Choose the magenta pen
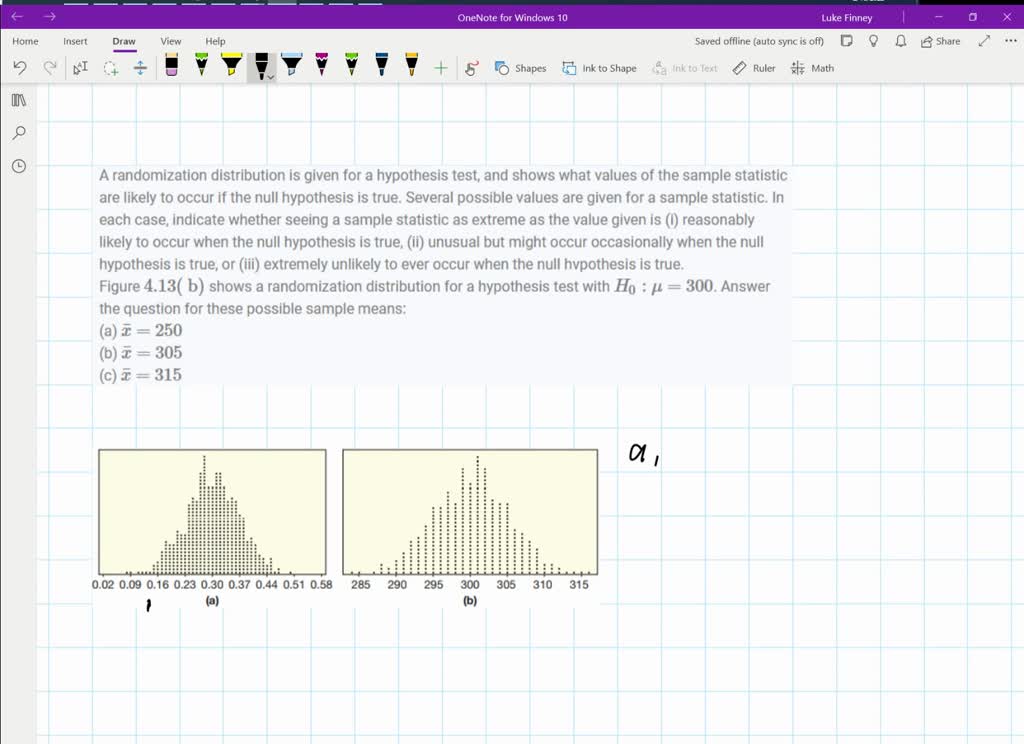1024x744 pixels. point(321,65)
